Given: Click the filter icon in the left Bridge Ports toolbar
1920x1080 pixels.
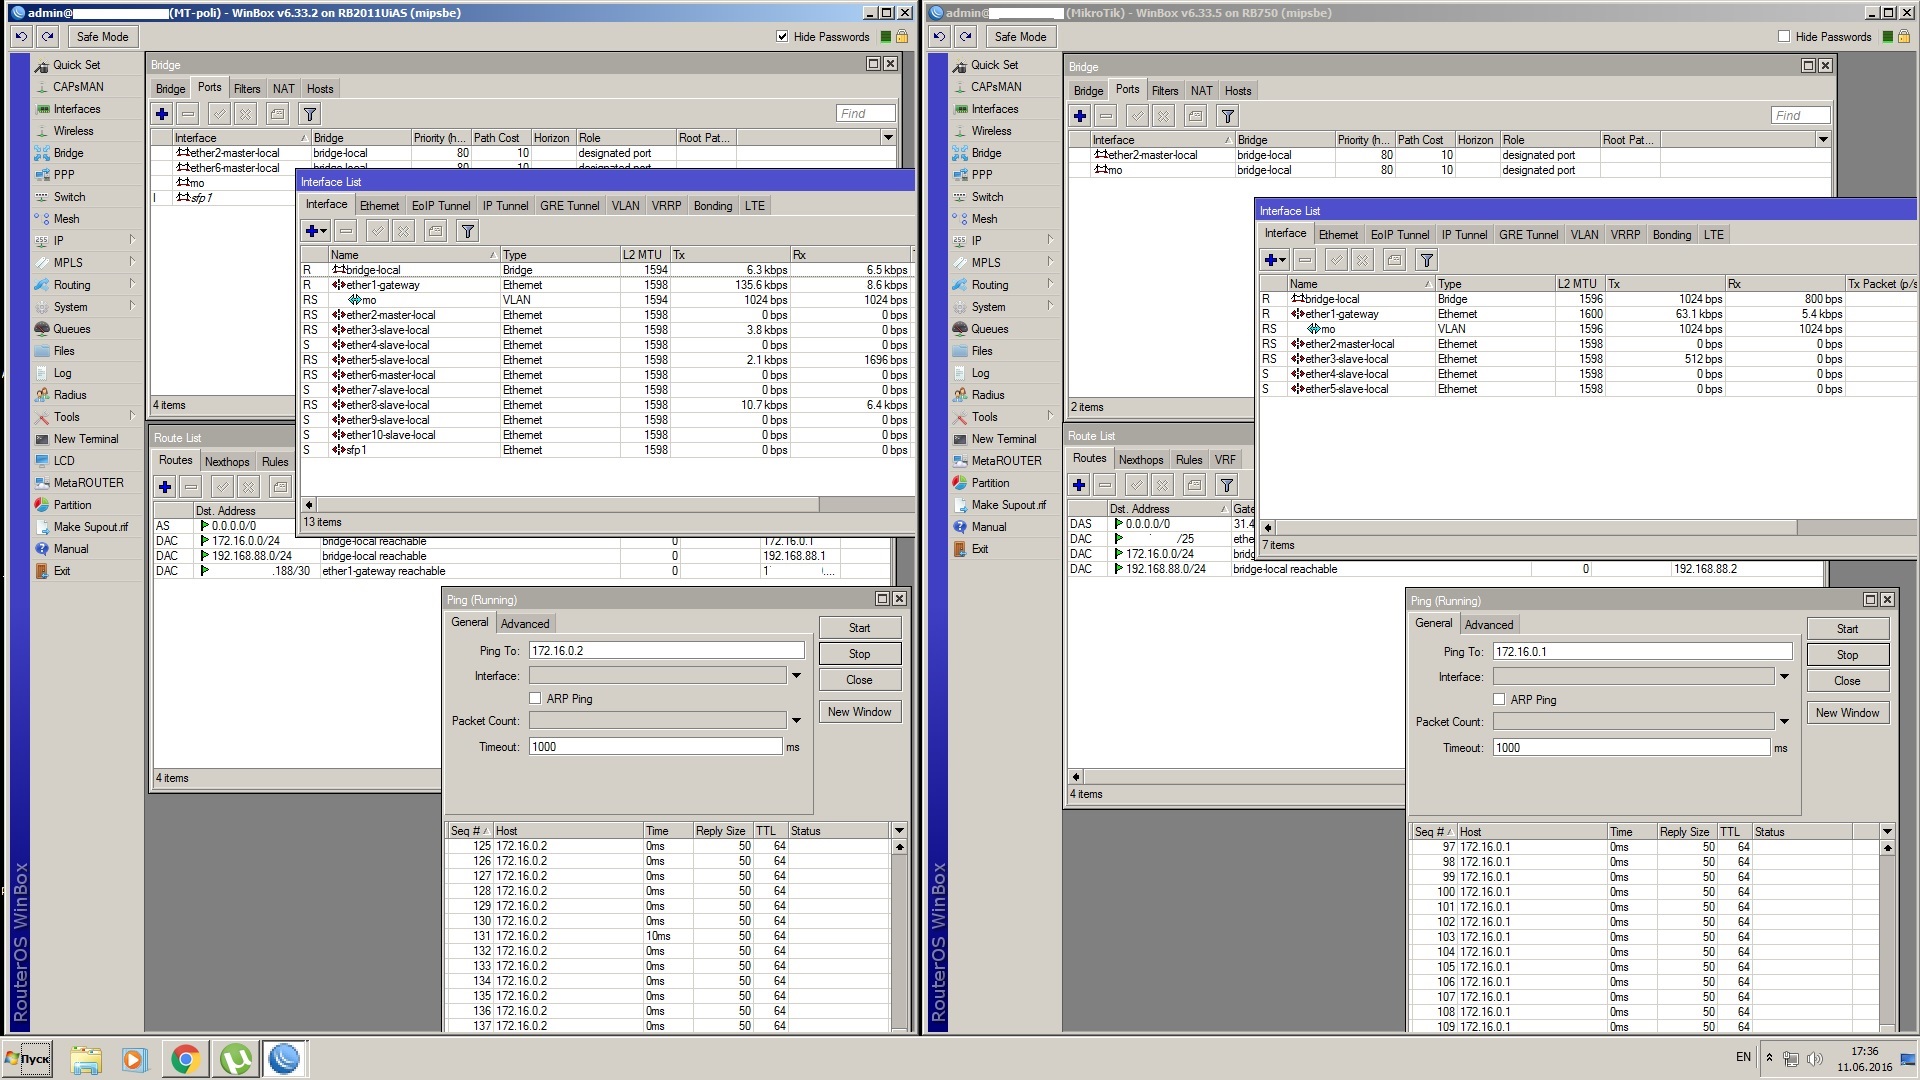Looking at the screenshot, I should point(310,114).
